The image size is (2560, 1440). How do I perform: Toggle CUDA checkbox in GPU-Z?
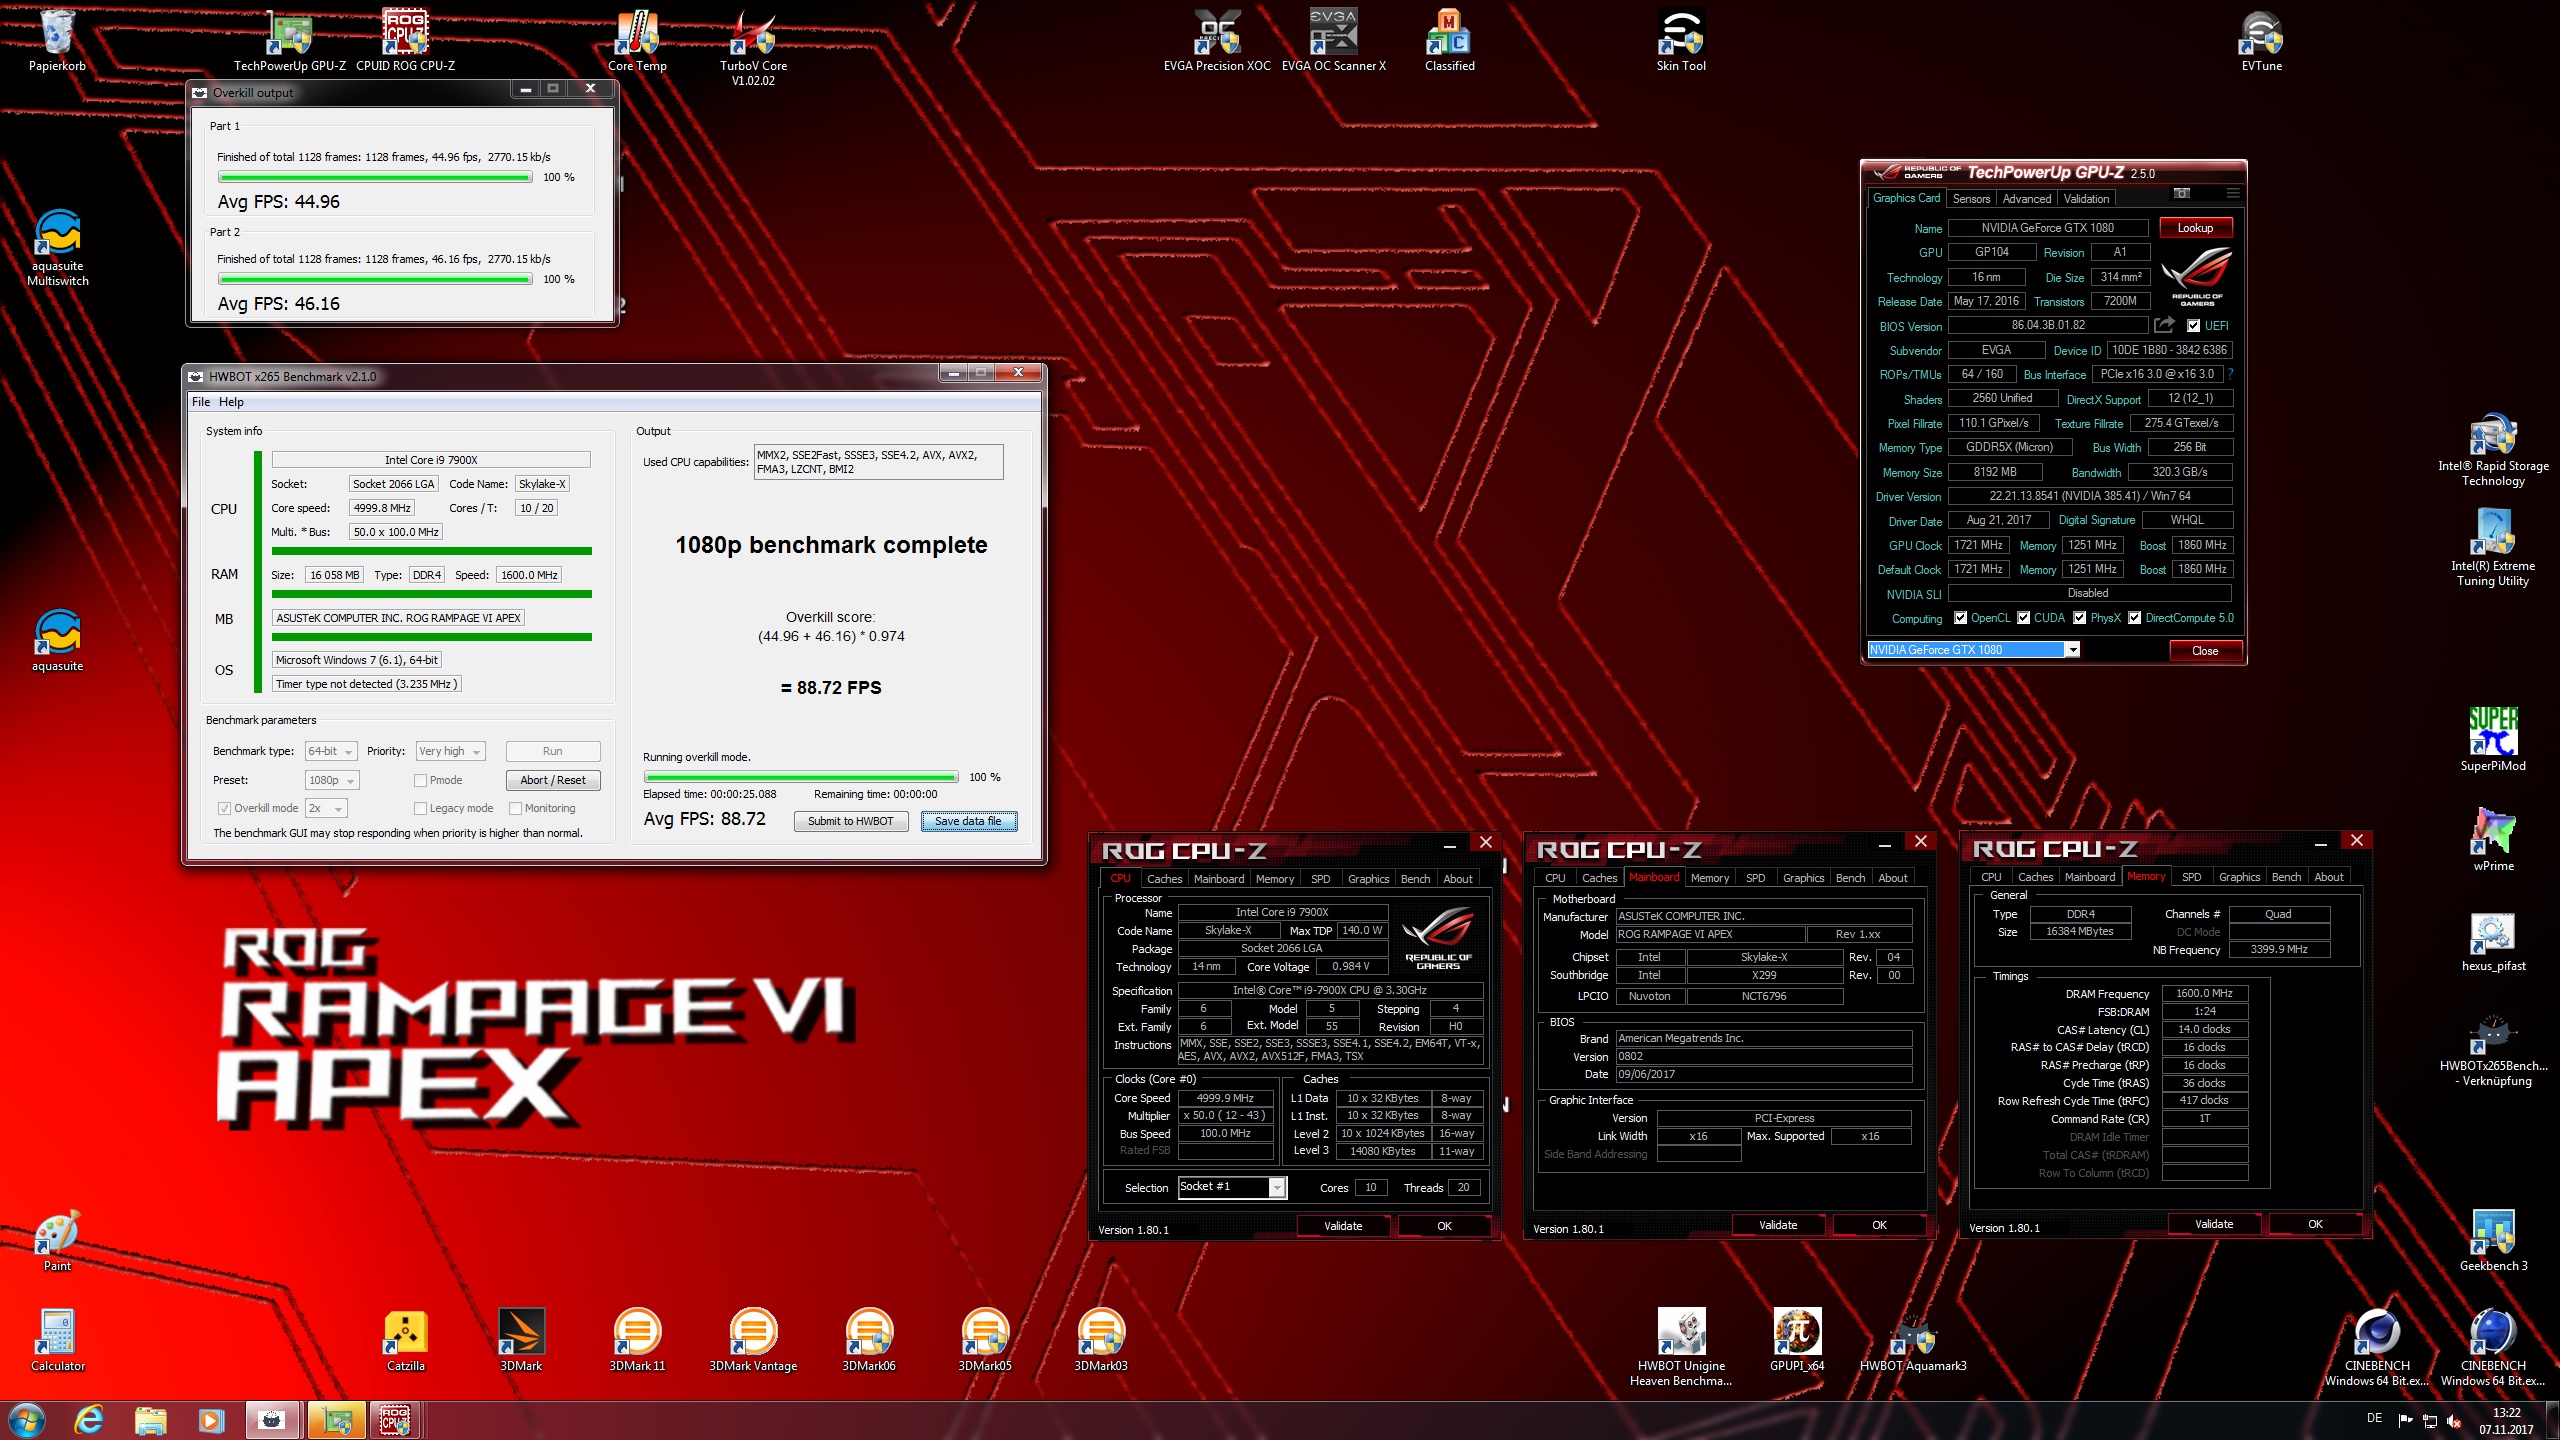pos(2023,618)
